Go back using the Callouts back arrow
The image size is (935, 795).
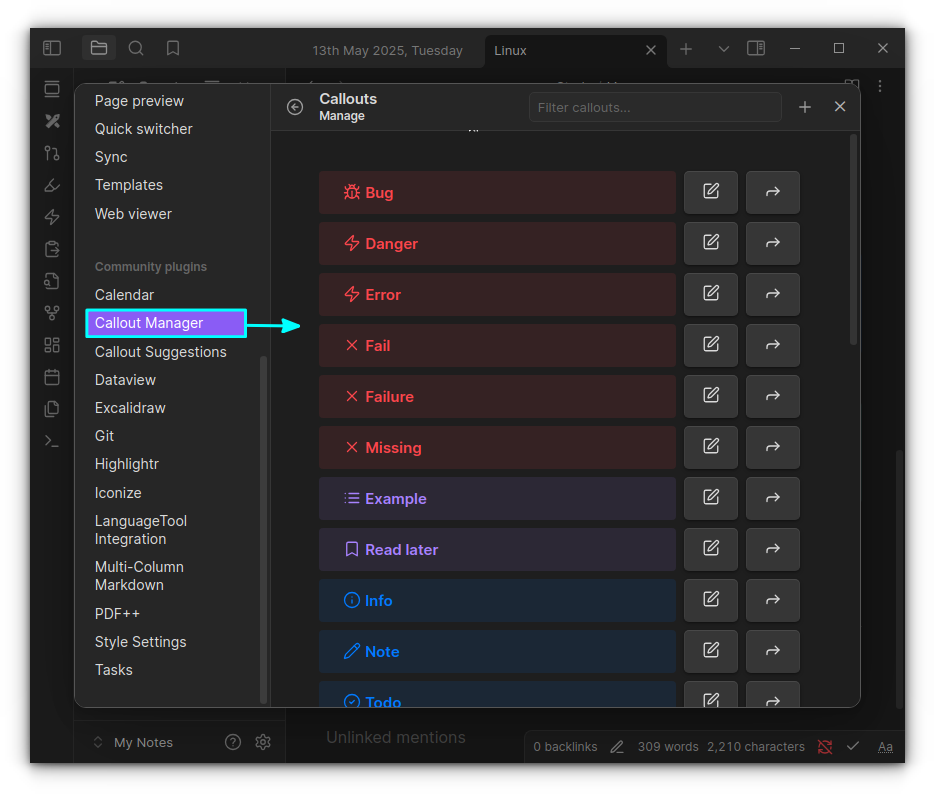click(x=295, y=107)
